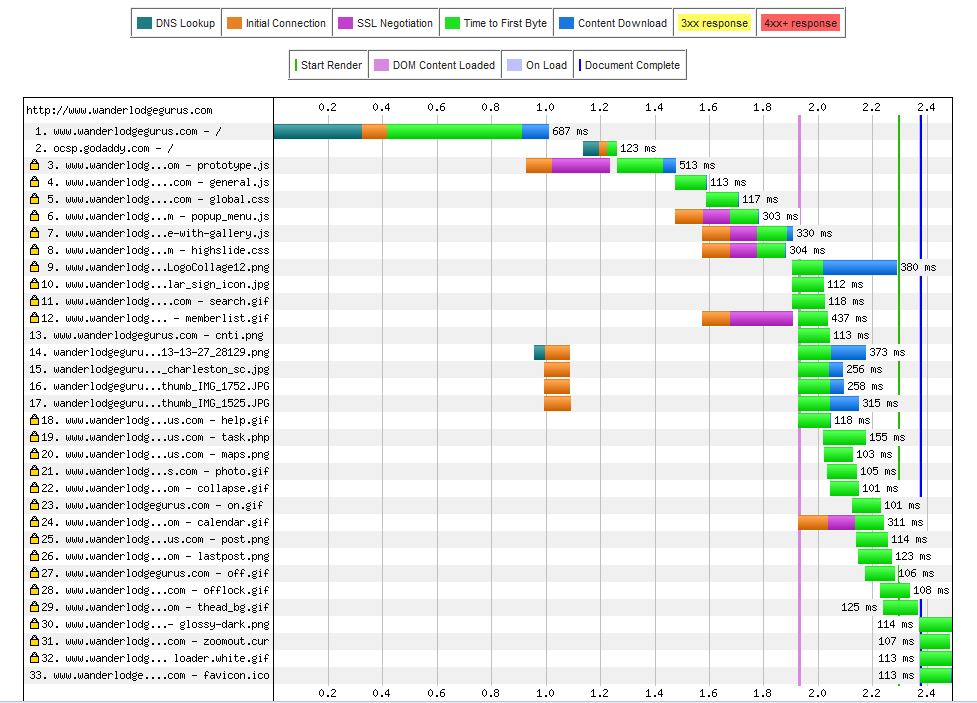Viewport: 977px width, 703px height.
Task: Click the Content Download legend item
Action: click(x=613, y=23)
